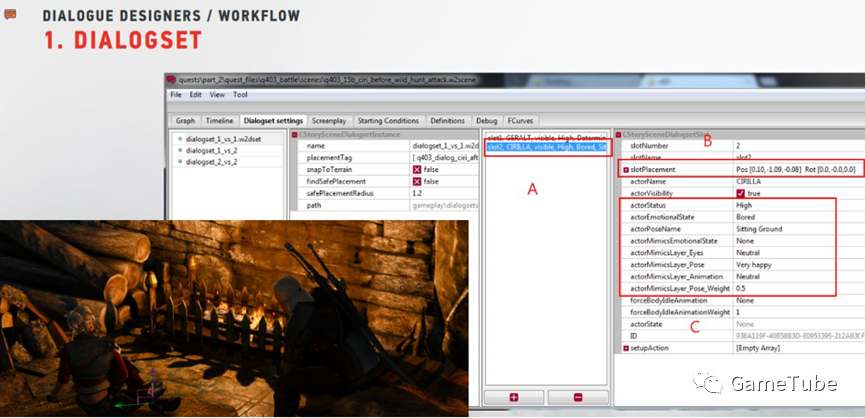Click the name value field
The image size is (865, 418).
(445, 146)
